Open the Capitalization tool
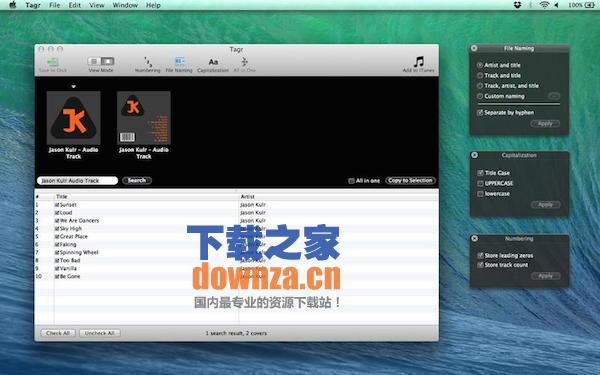The width and height of the screenshot is (600, 375). [213, 62]
